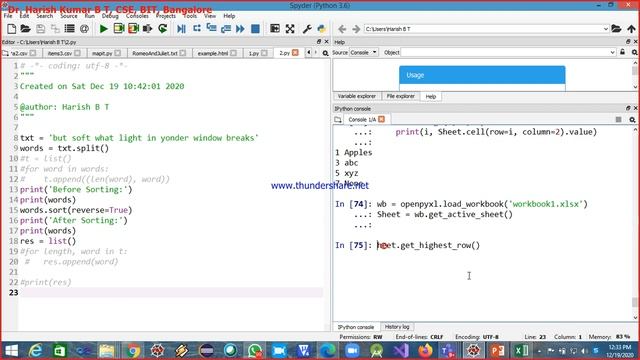Switch to the example.html tab
The image size is (640, 360).
click(x=213, y=53)
